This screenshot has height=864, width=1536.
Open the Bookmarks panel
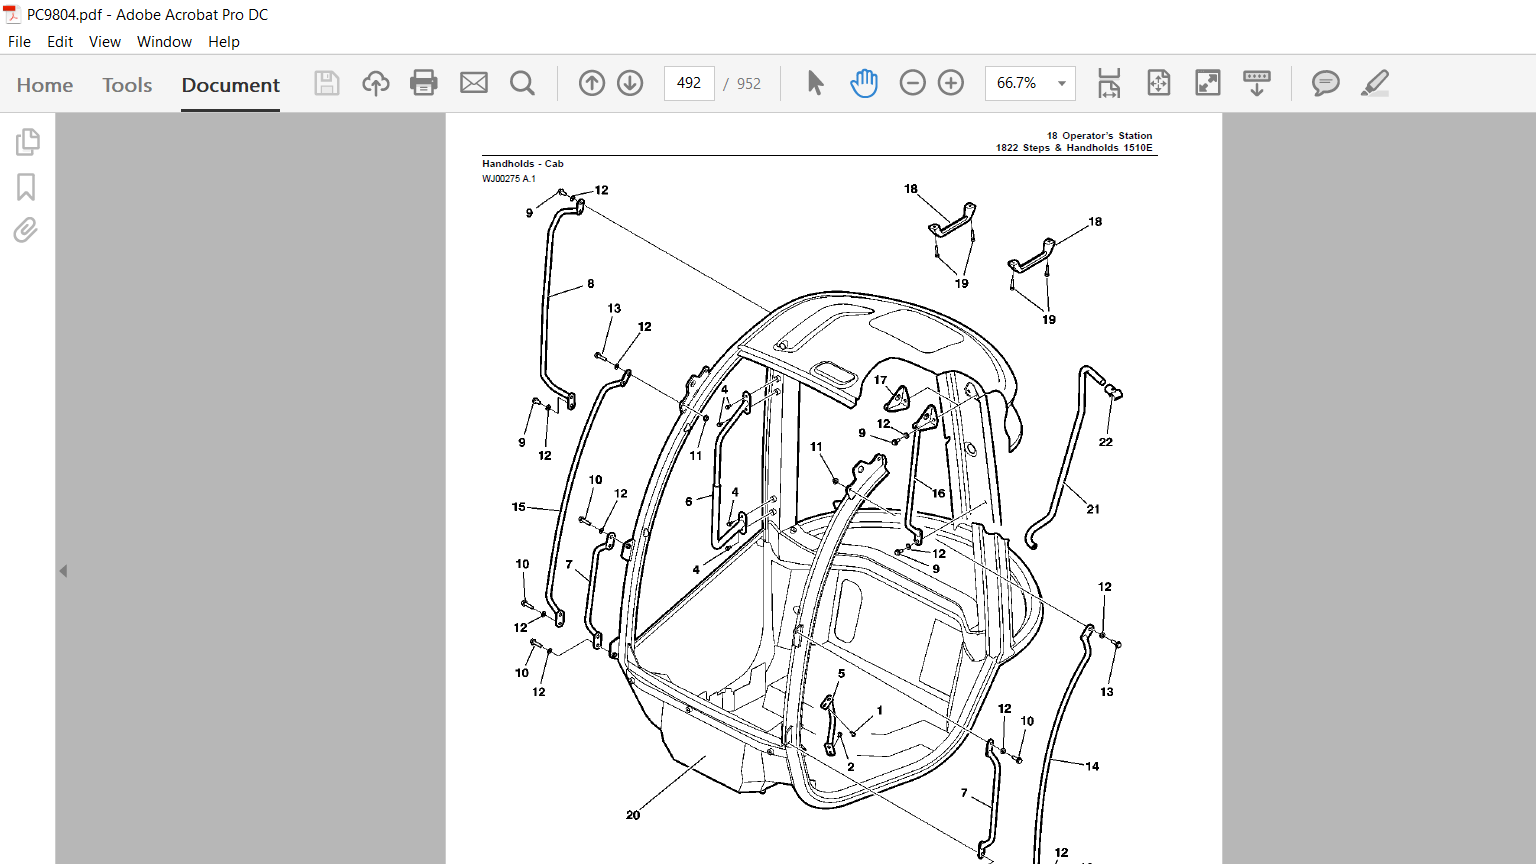pyautogui.click(x=26, y=187)
